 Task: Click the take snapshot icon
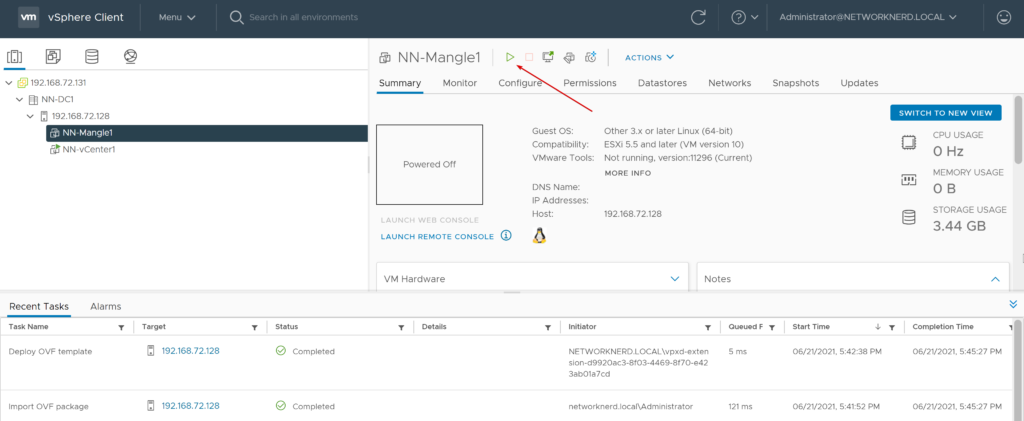tap(590, 57)
